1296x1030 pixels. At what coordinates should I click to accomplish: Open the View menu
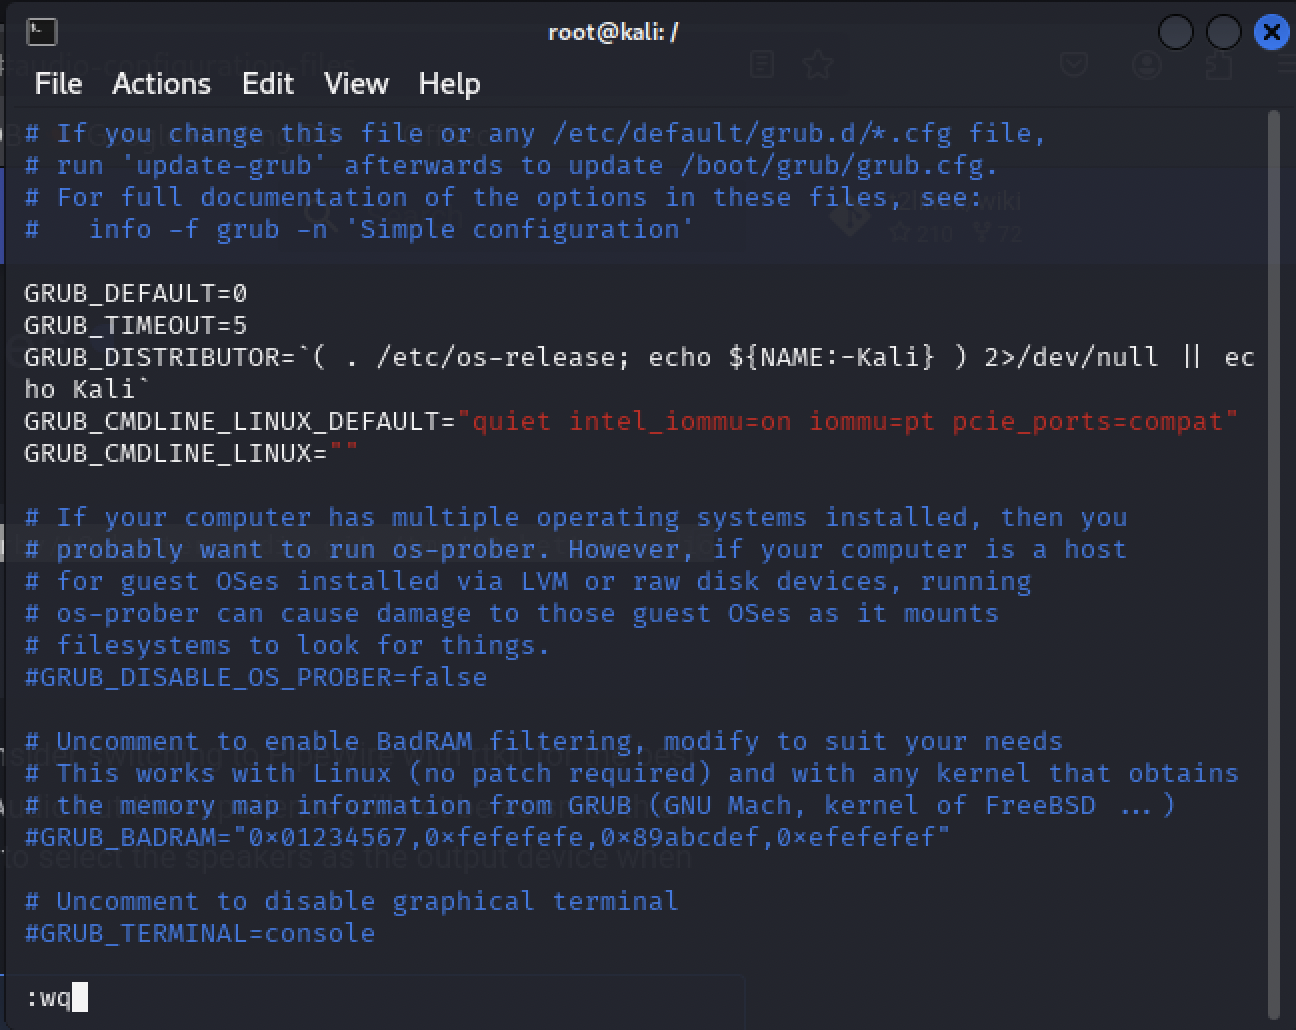(x=355, y=84)
